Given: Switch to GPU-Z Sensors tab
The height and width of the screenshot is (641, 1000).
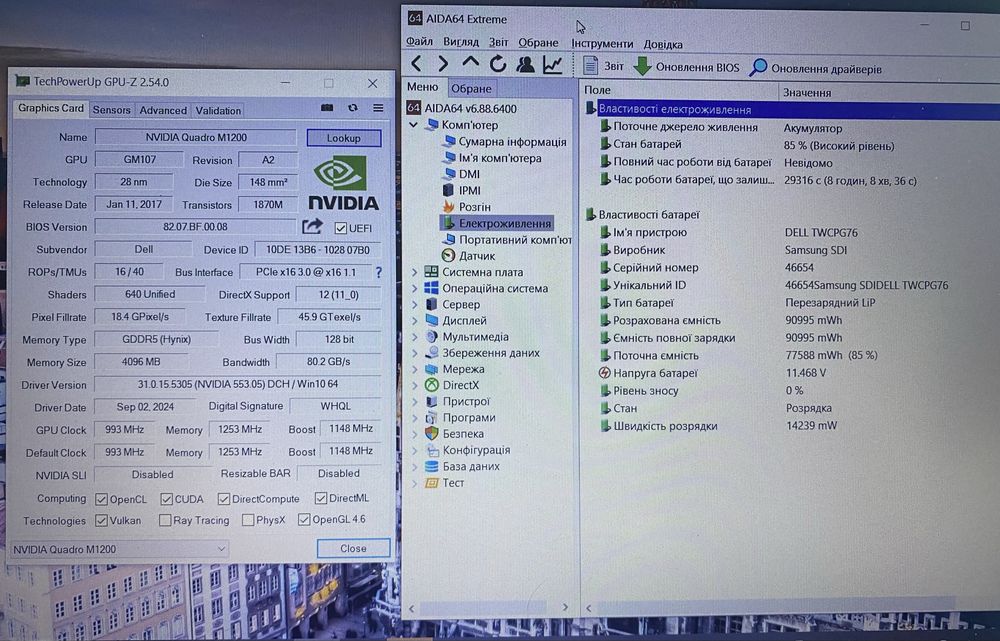Looking at the screenshot, I should click(112, 110).
